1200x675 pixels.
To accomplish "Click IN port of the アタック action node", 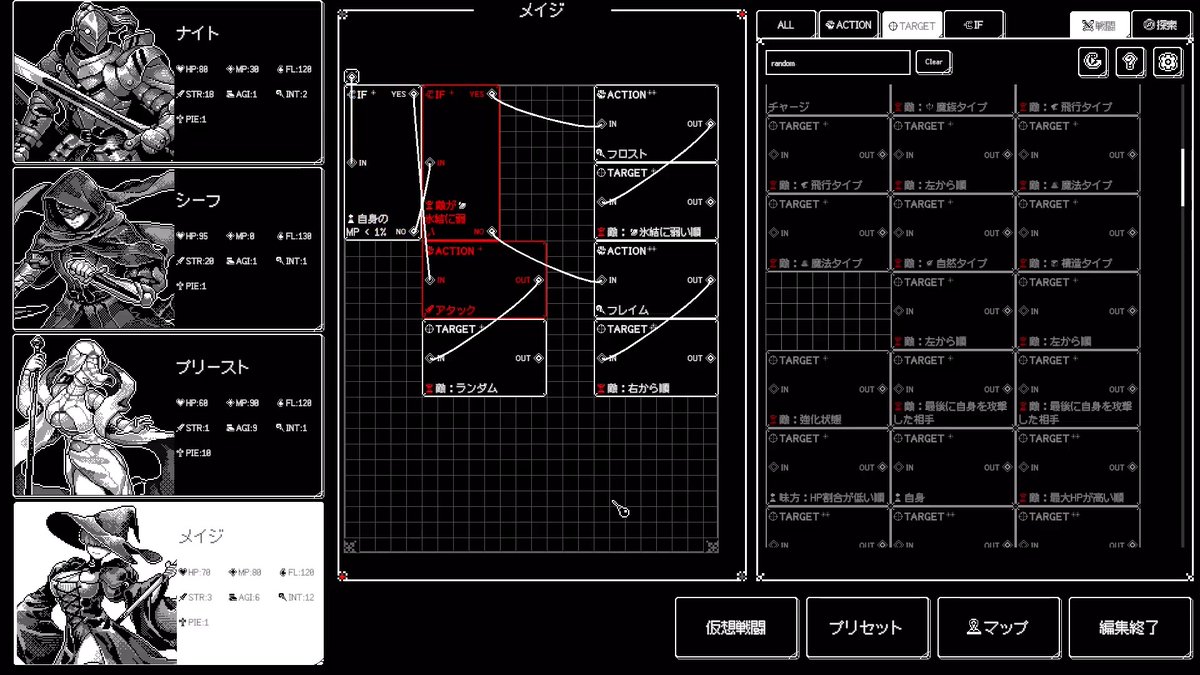I will click(430, 280).
